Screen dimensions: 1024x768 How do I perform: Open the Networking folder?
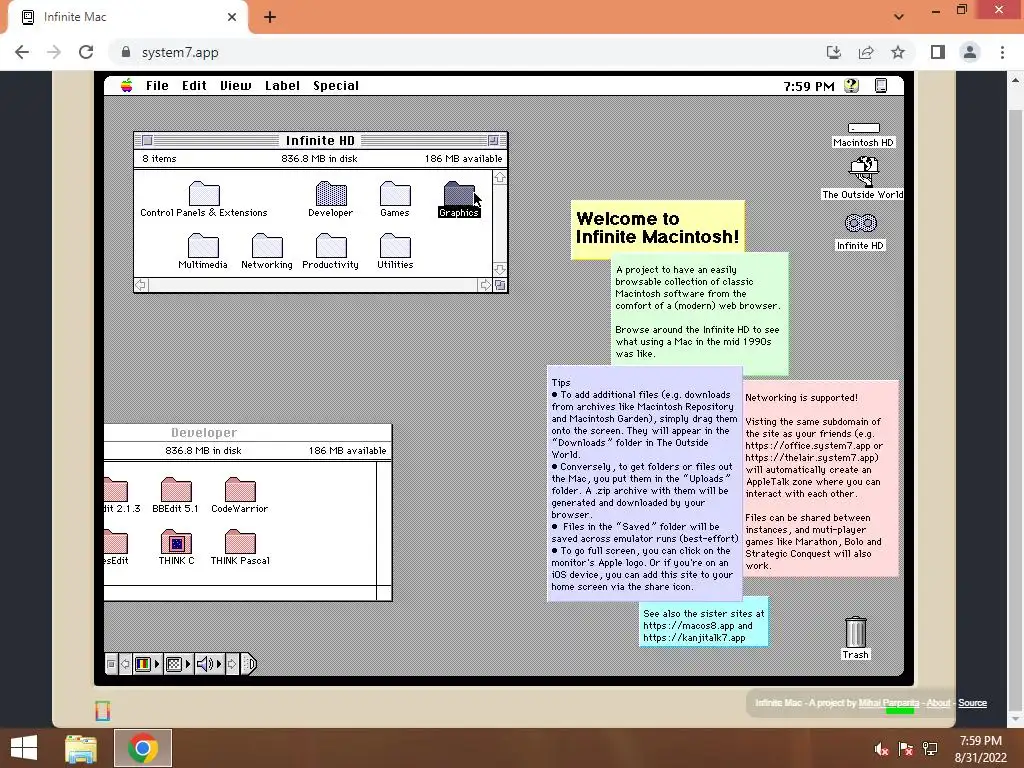[x=267, y=246]
